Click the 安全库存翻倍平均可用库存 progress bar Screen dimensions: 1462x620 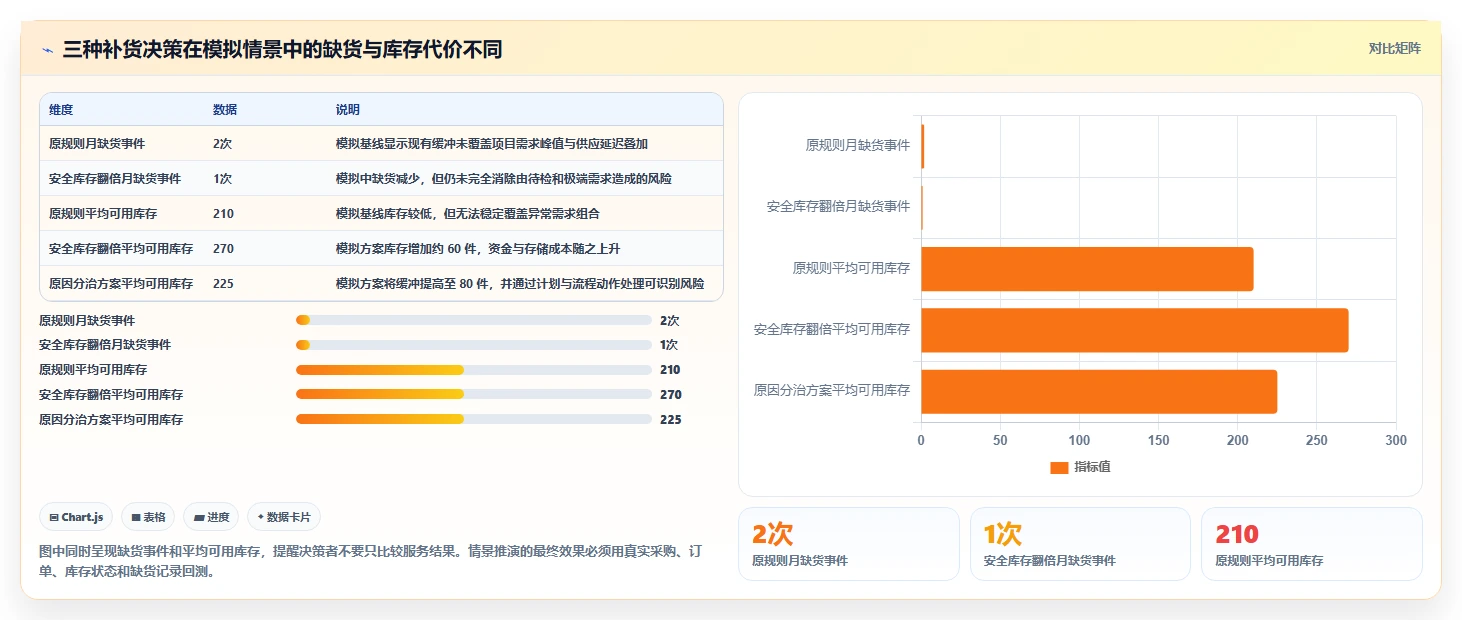(x=474, y=394)
